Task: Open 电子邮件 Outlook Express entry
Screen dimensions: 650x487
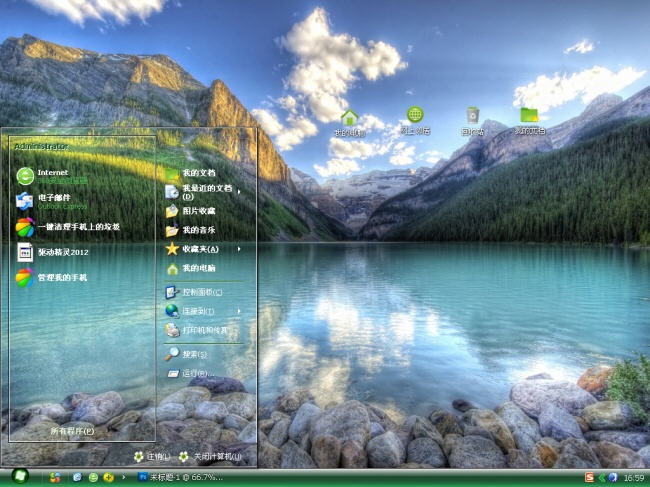Action: coord(60,201)
